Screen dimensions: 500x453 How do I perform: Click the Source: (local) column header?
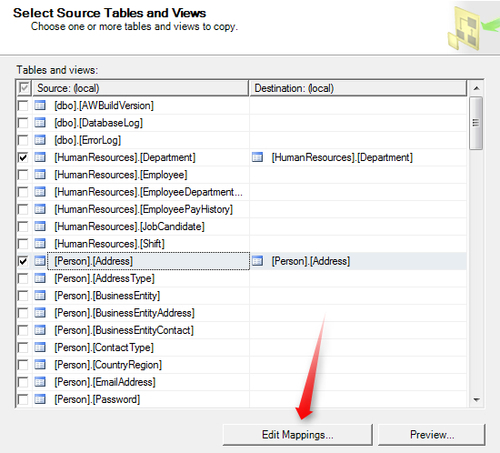(x=140, y=88)
